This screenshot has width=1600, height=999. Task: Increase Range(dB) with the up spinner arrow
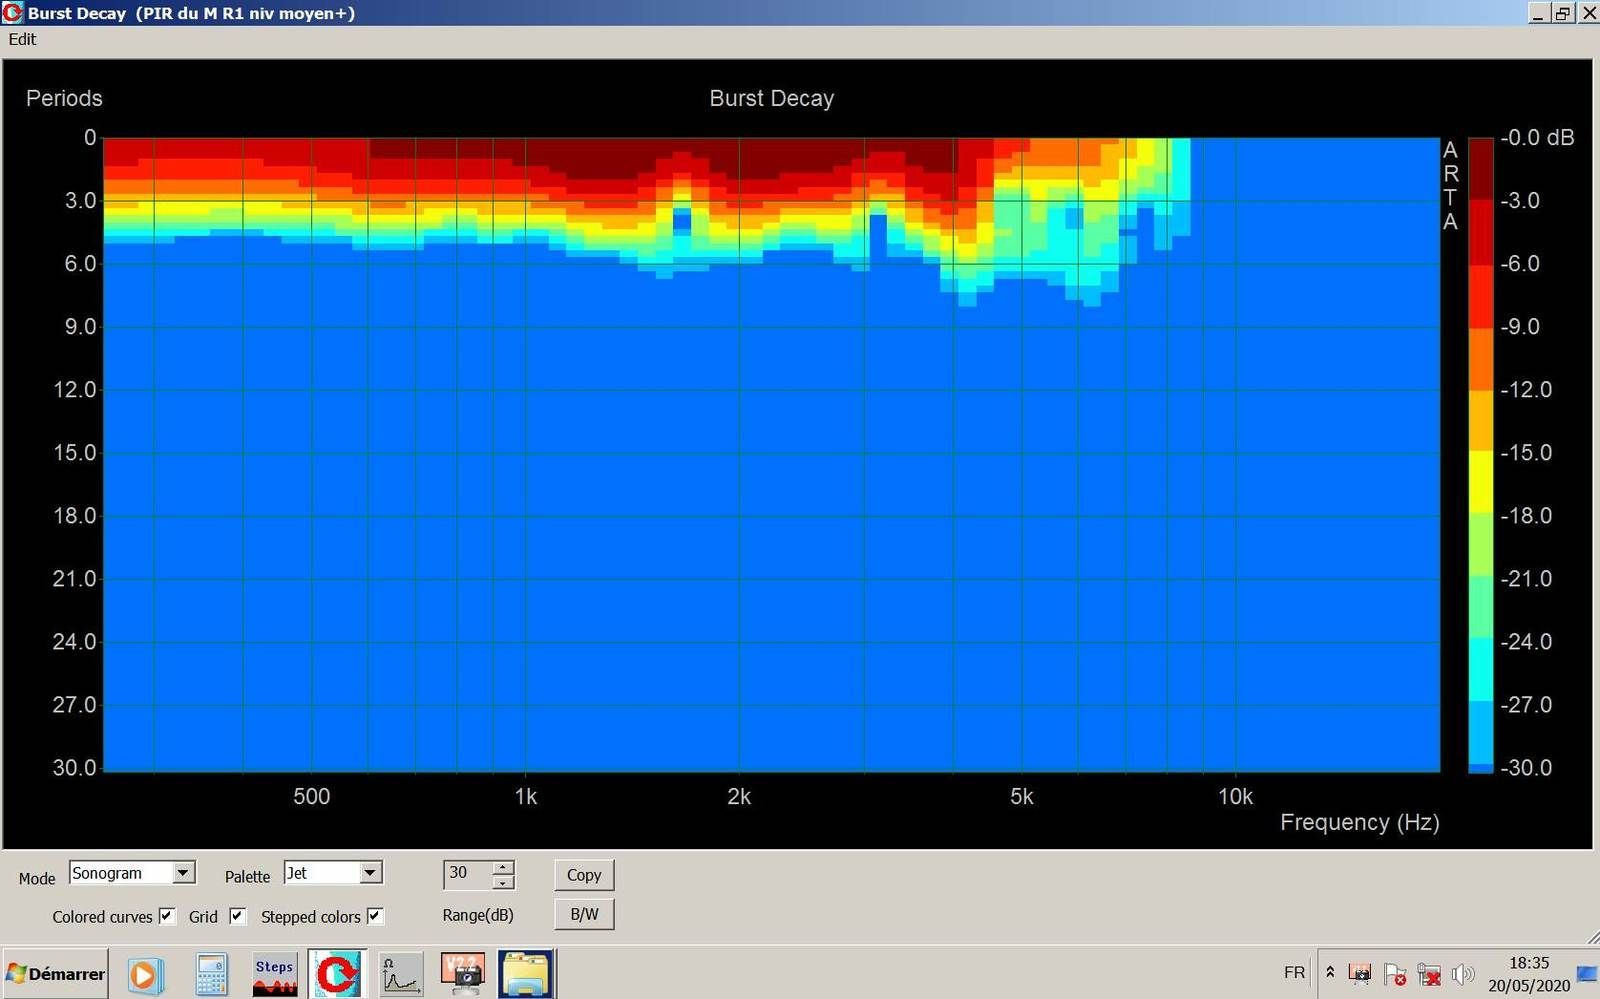pos(504,867)
